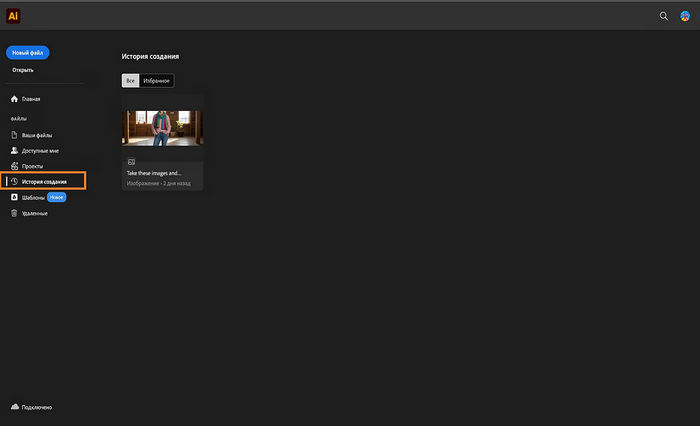Screen dimensions: 700x426
Task: Open Ваши файлы in the sidebar
Action: point(37,135)
